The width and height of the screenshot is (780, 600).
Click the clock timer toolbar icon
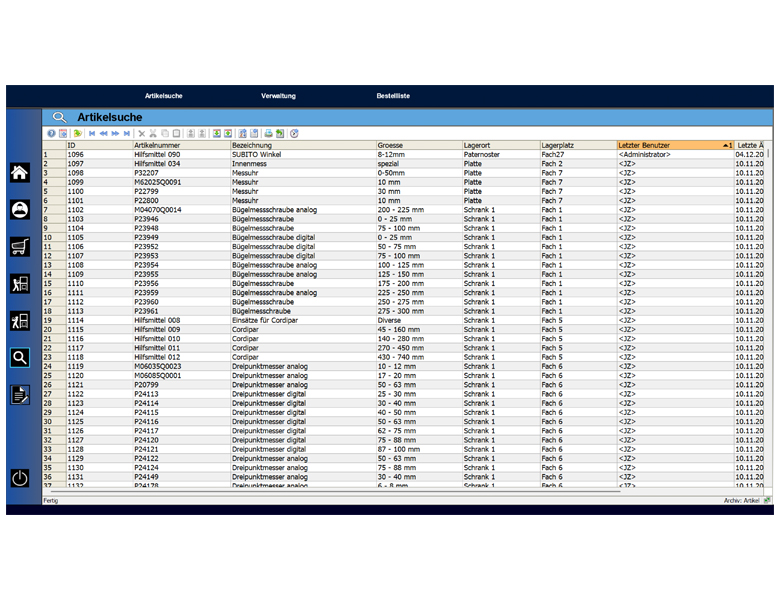(x=294, y=133)
